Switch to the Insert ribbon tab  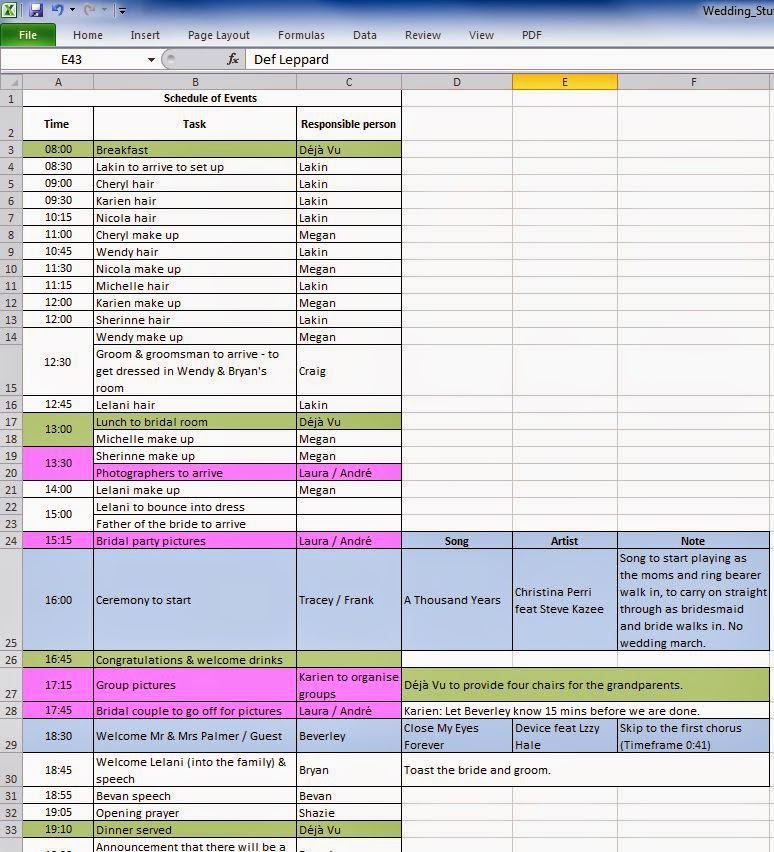pos(145,35)
